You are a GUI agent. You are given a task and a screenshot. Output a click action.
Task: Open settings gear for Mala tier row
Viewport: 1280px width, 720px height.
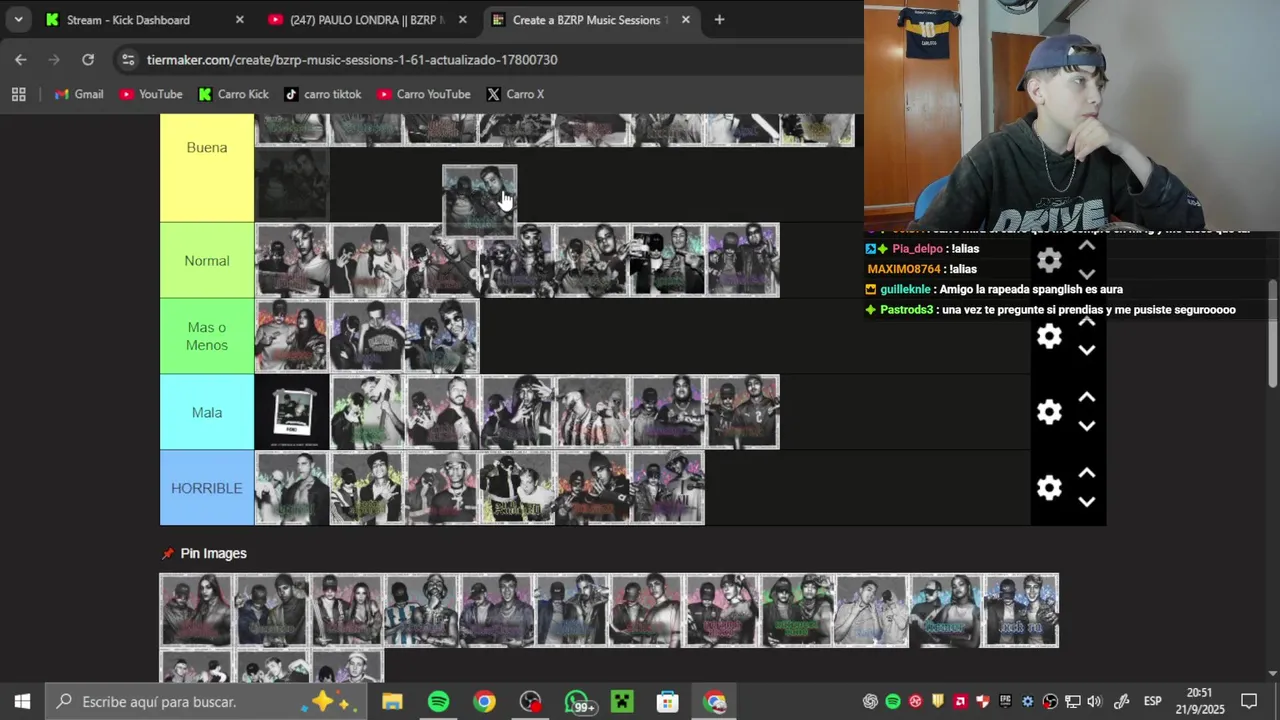(x=1049, y=412)
